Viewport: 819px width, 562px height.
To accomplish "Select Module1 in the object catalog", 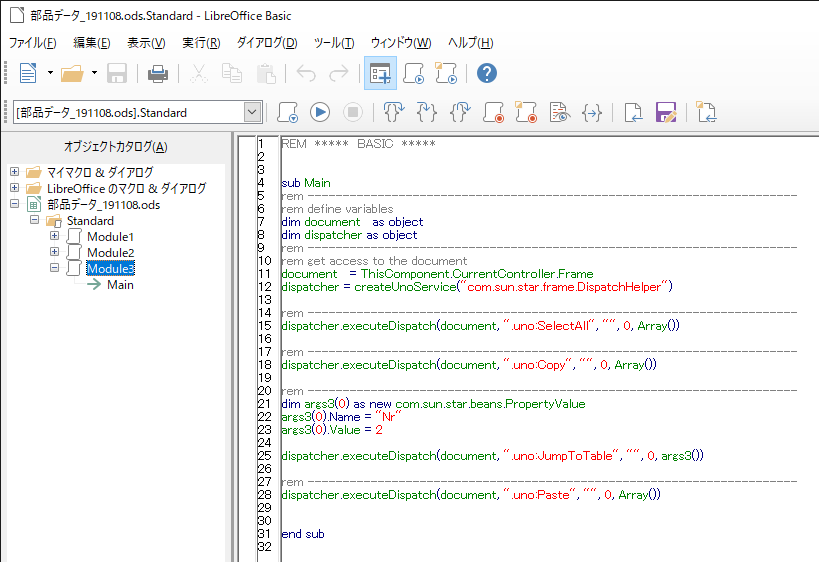I will 110,237.
